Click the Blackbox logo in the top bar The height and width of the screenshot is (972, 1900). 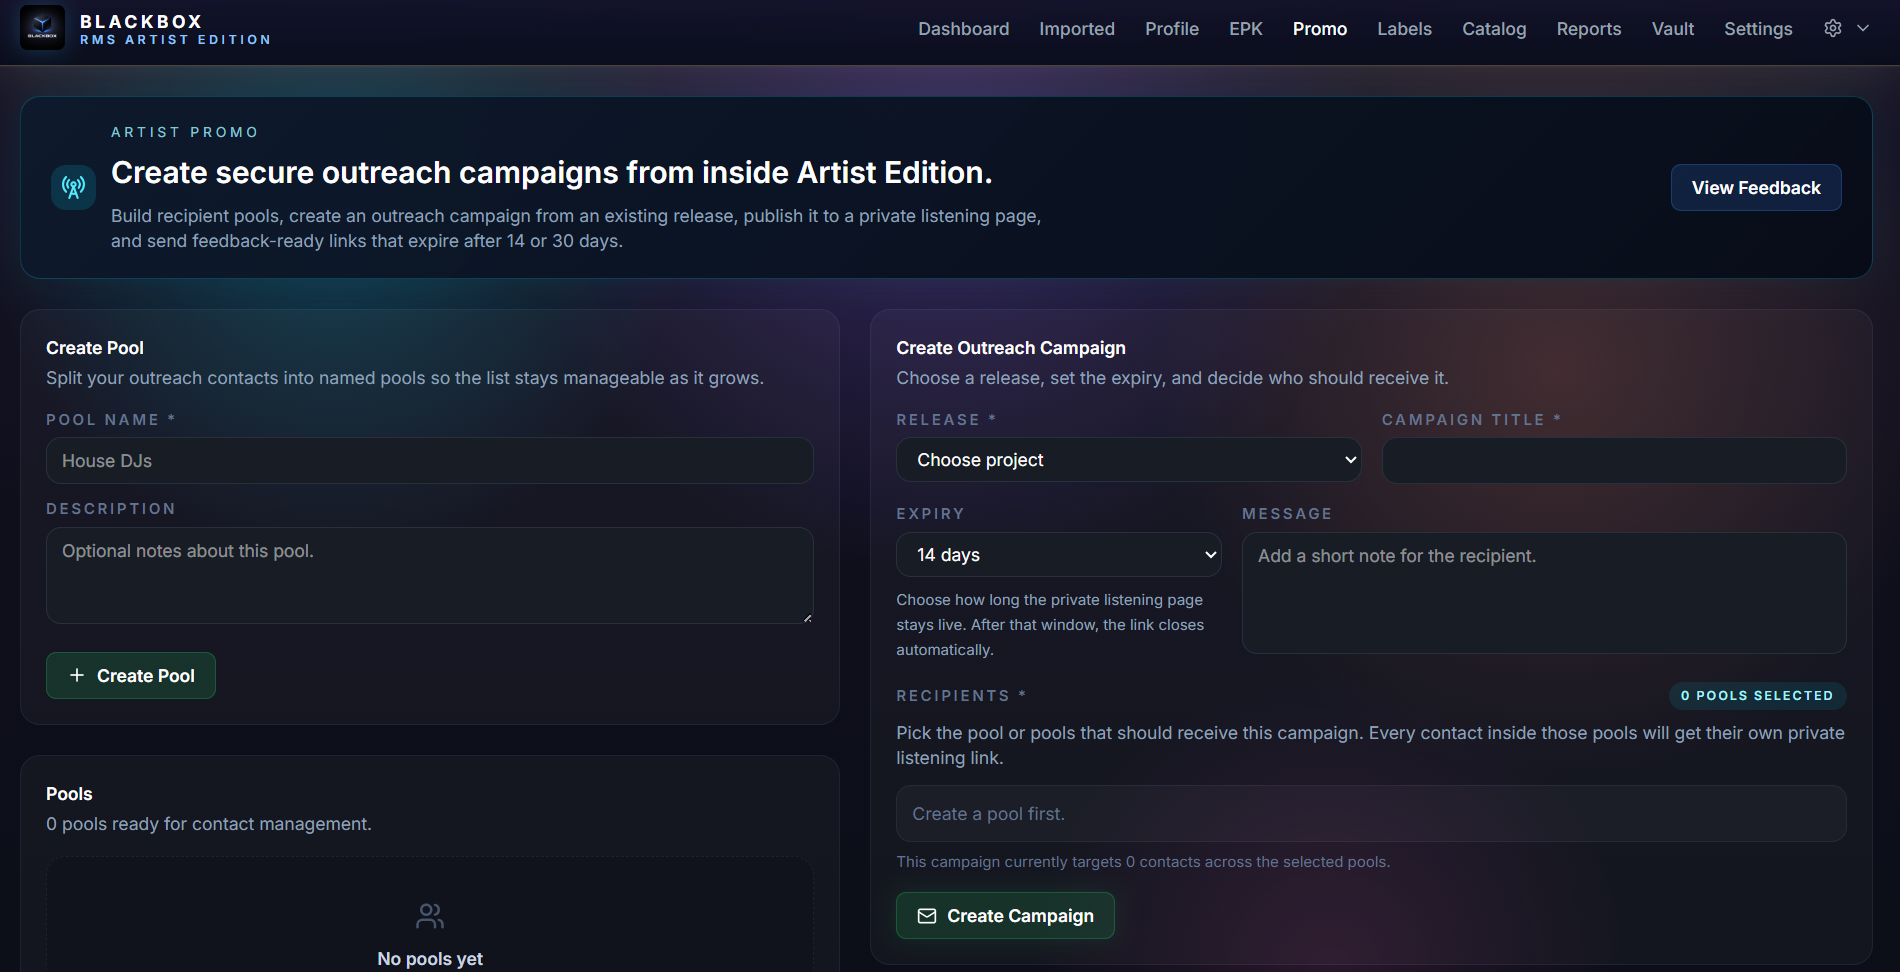coord(42,27)
